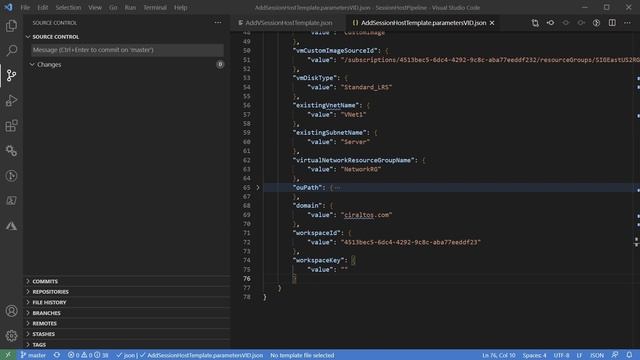Viewport: 640px width, 360px height.
Task: Open the File menu
Action: pos(25,7)
